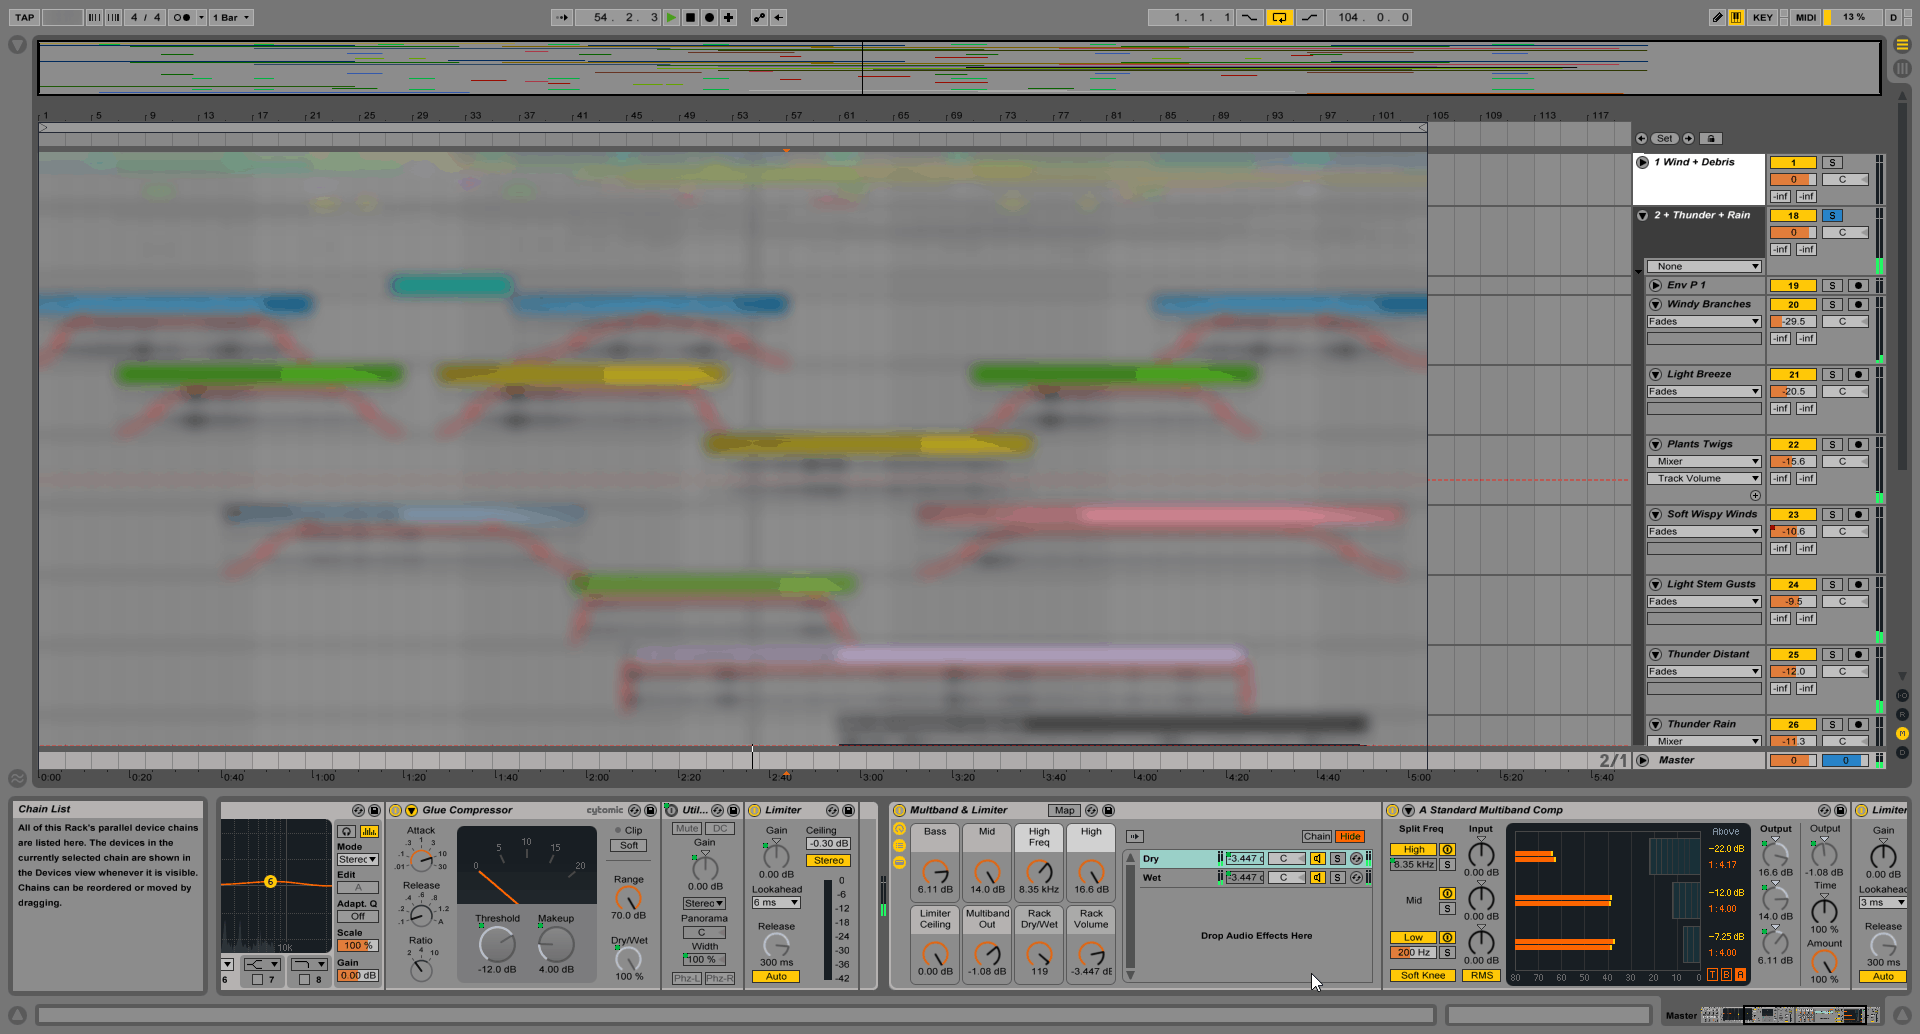This screenshot has height=1034, width=1920.
Task: Toggle the arrangement Loop switch
Action: coord(1279,17)
